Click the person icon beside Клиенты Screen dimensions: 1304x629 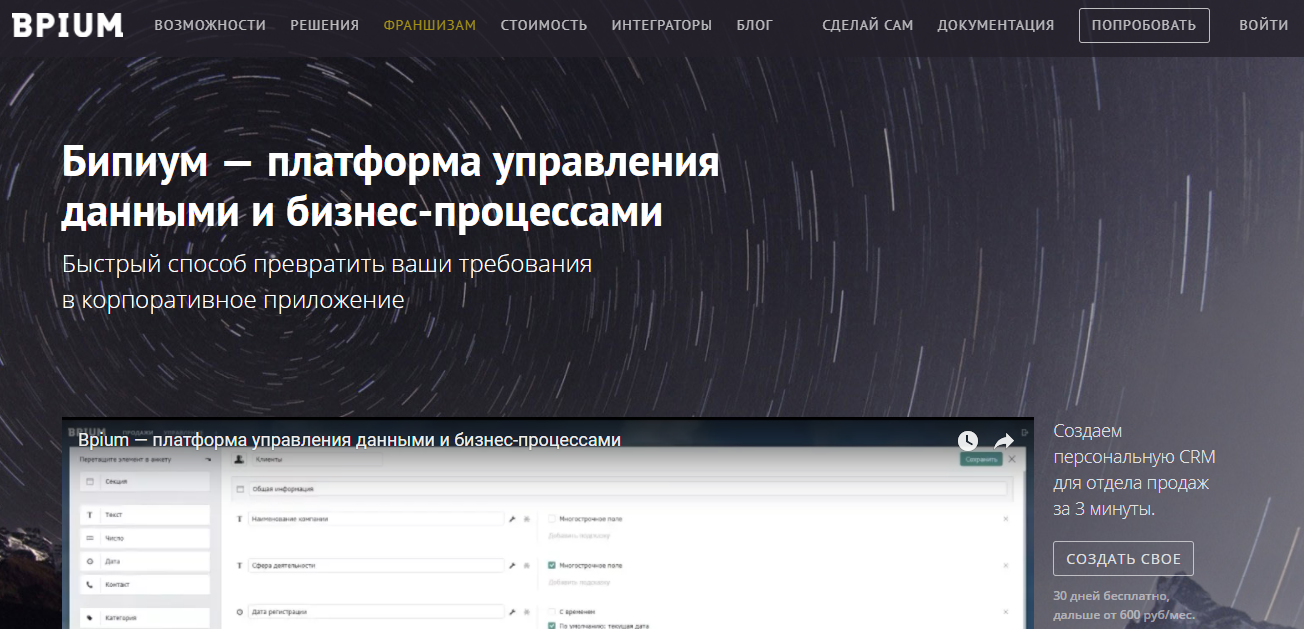coord(239,459)
